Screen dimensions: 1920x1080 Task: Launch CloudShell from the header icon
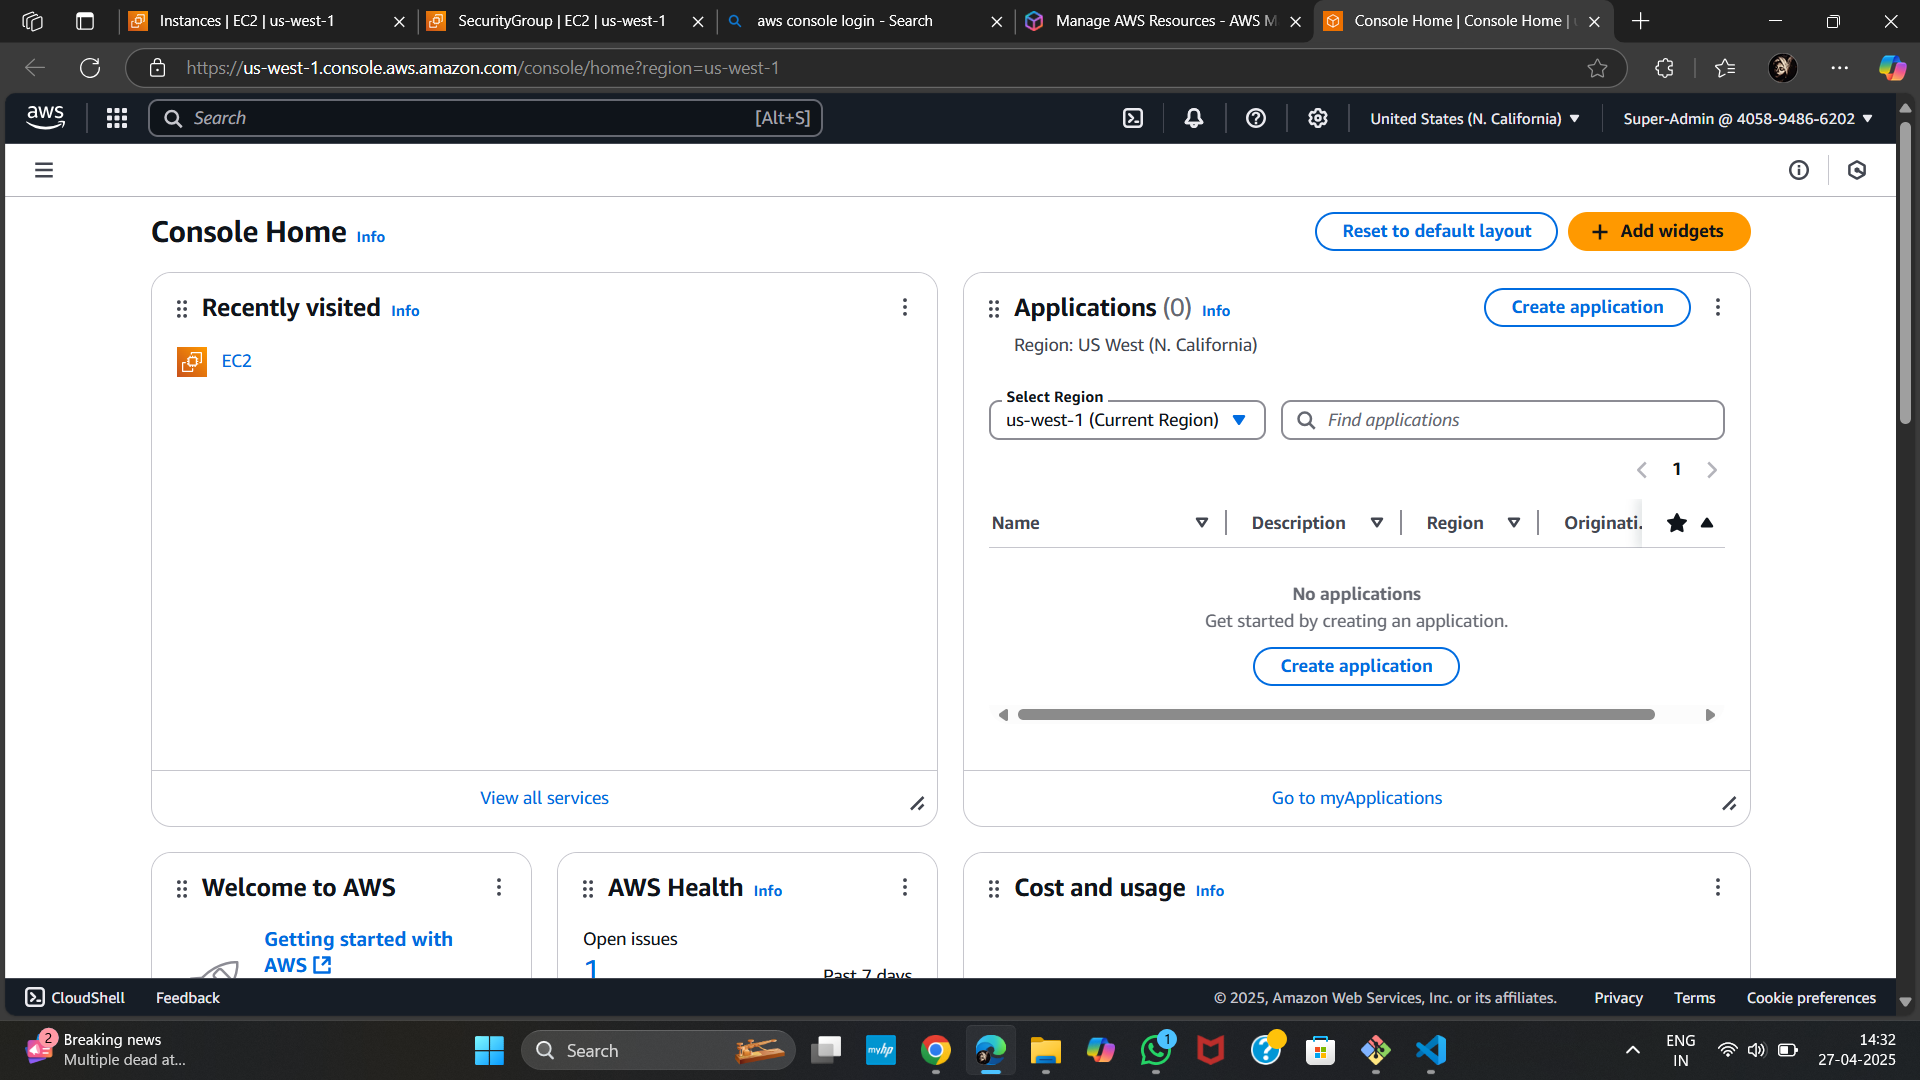[1133, 118]
